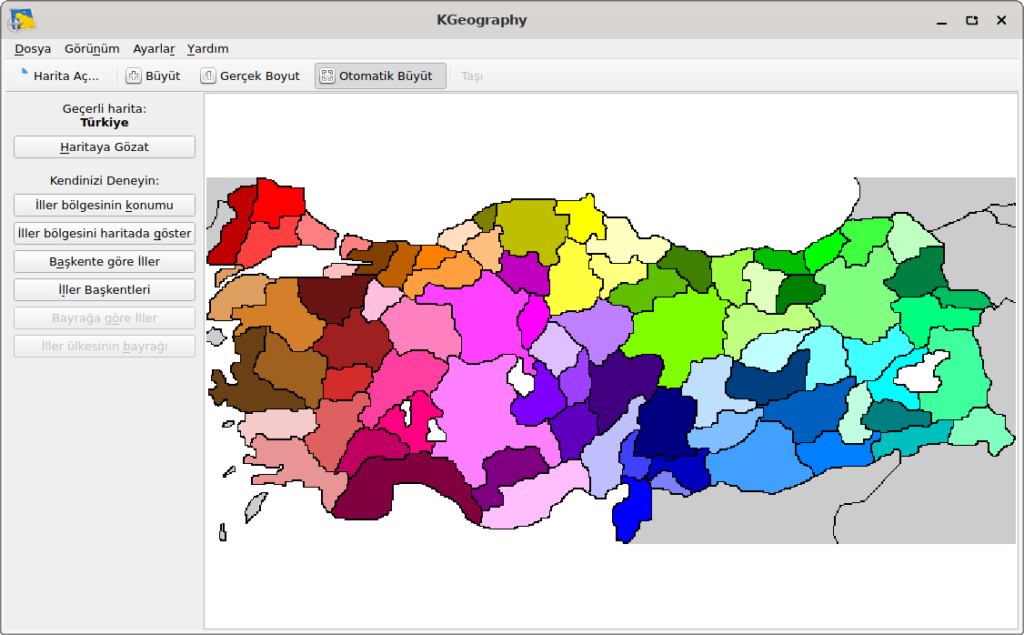
Task: Click the disabled İller ülkesinin bayrağı button
Action: [x=104, y=346]
